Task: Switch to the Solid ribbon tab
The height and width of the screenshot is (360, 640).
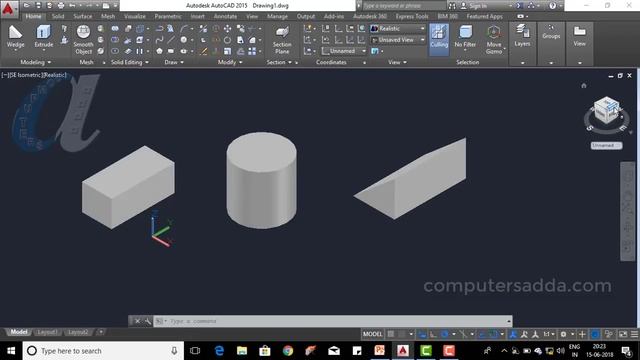Action: coord(58,16)
